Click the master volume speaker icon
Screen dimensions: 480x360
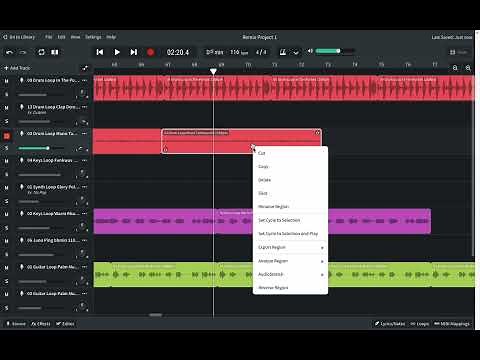point(310,51)
